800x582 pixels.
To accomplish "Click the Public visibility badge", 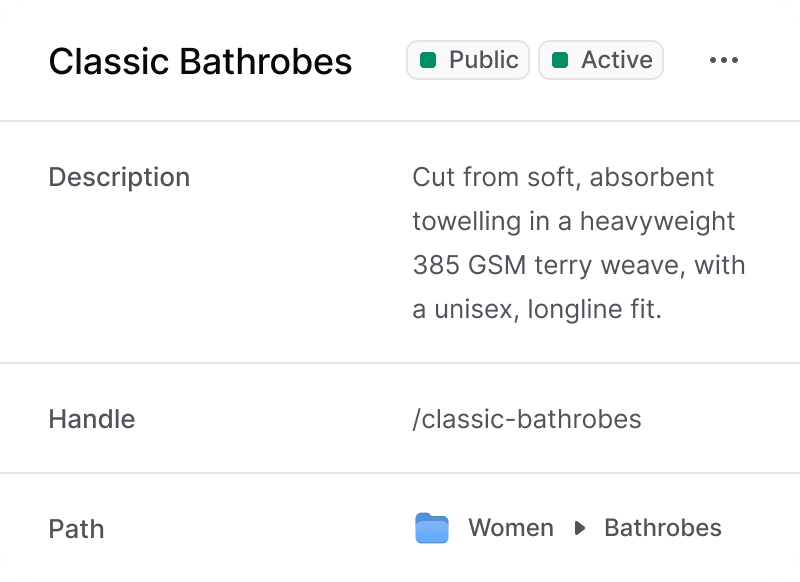I will [467, 60].
